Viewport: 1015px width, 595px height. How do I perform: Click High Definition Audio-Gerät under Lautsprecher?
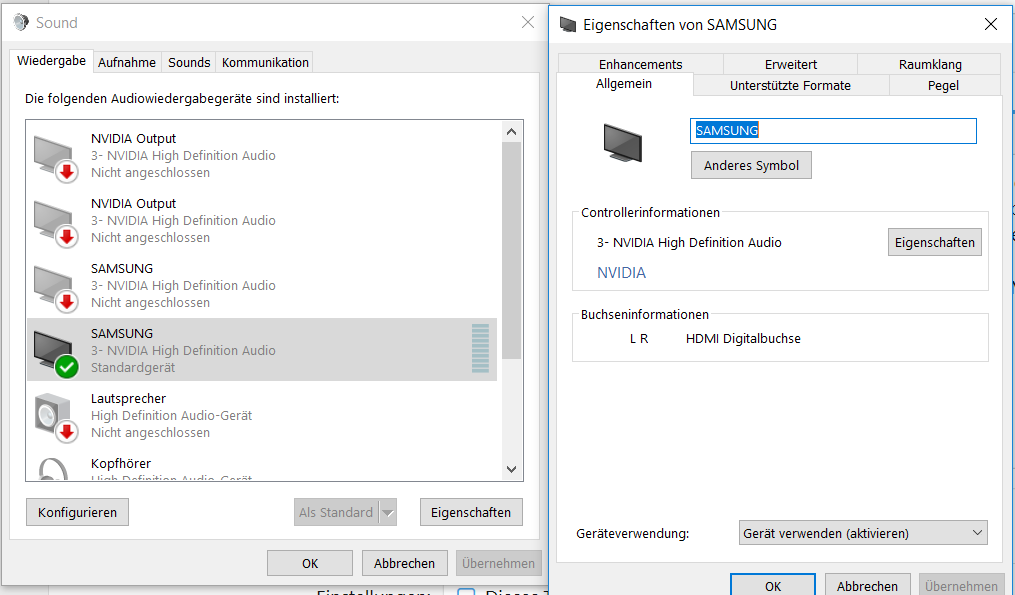click(x=172, y=416)
